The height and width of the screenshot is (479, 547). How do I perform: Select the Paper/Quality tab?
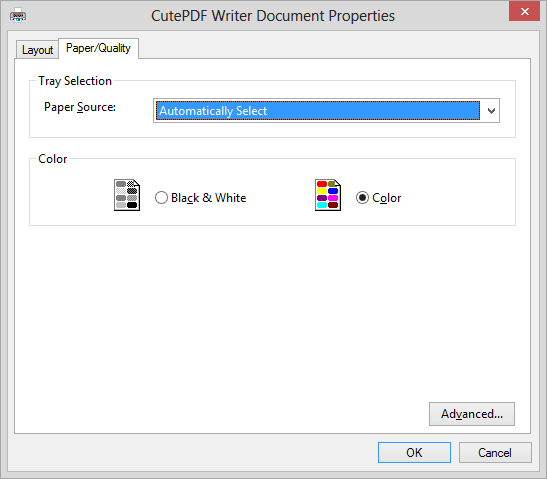point(98,48)
